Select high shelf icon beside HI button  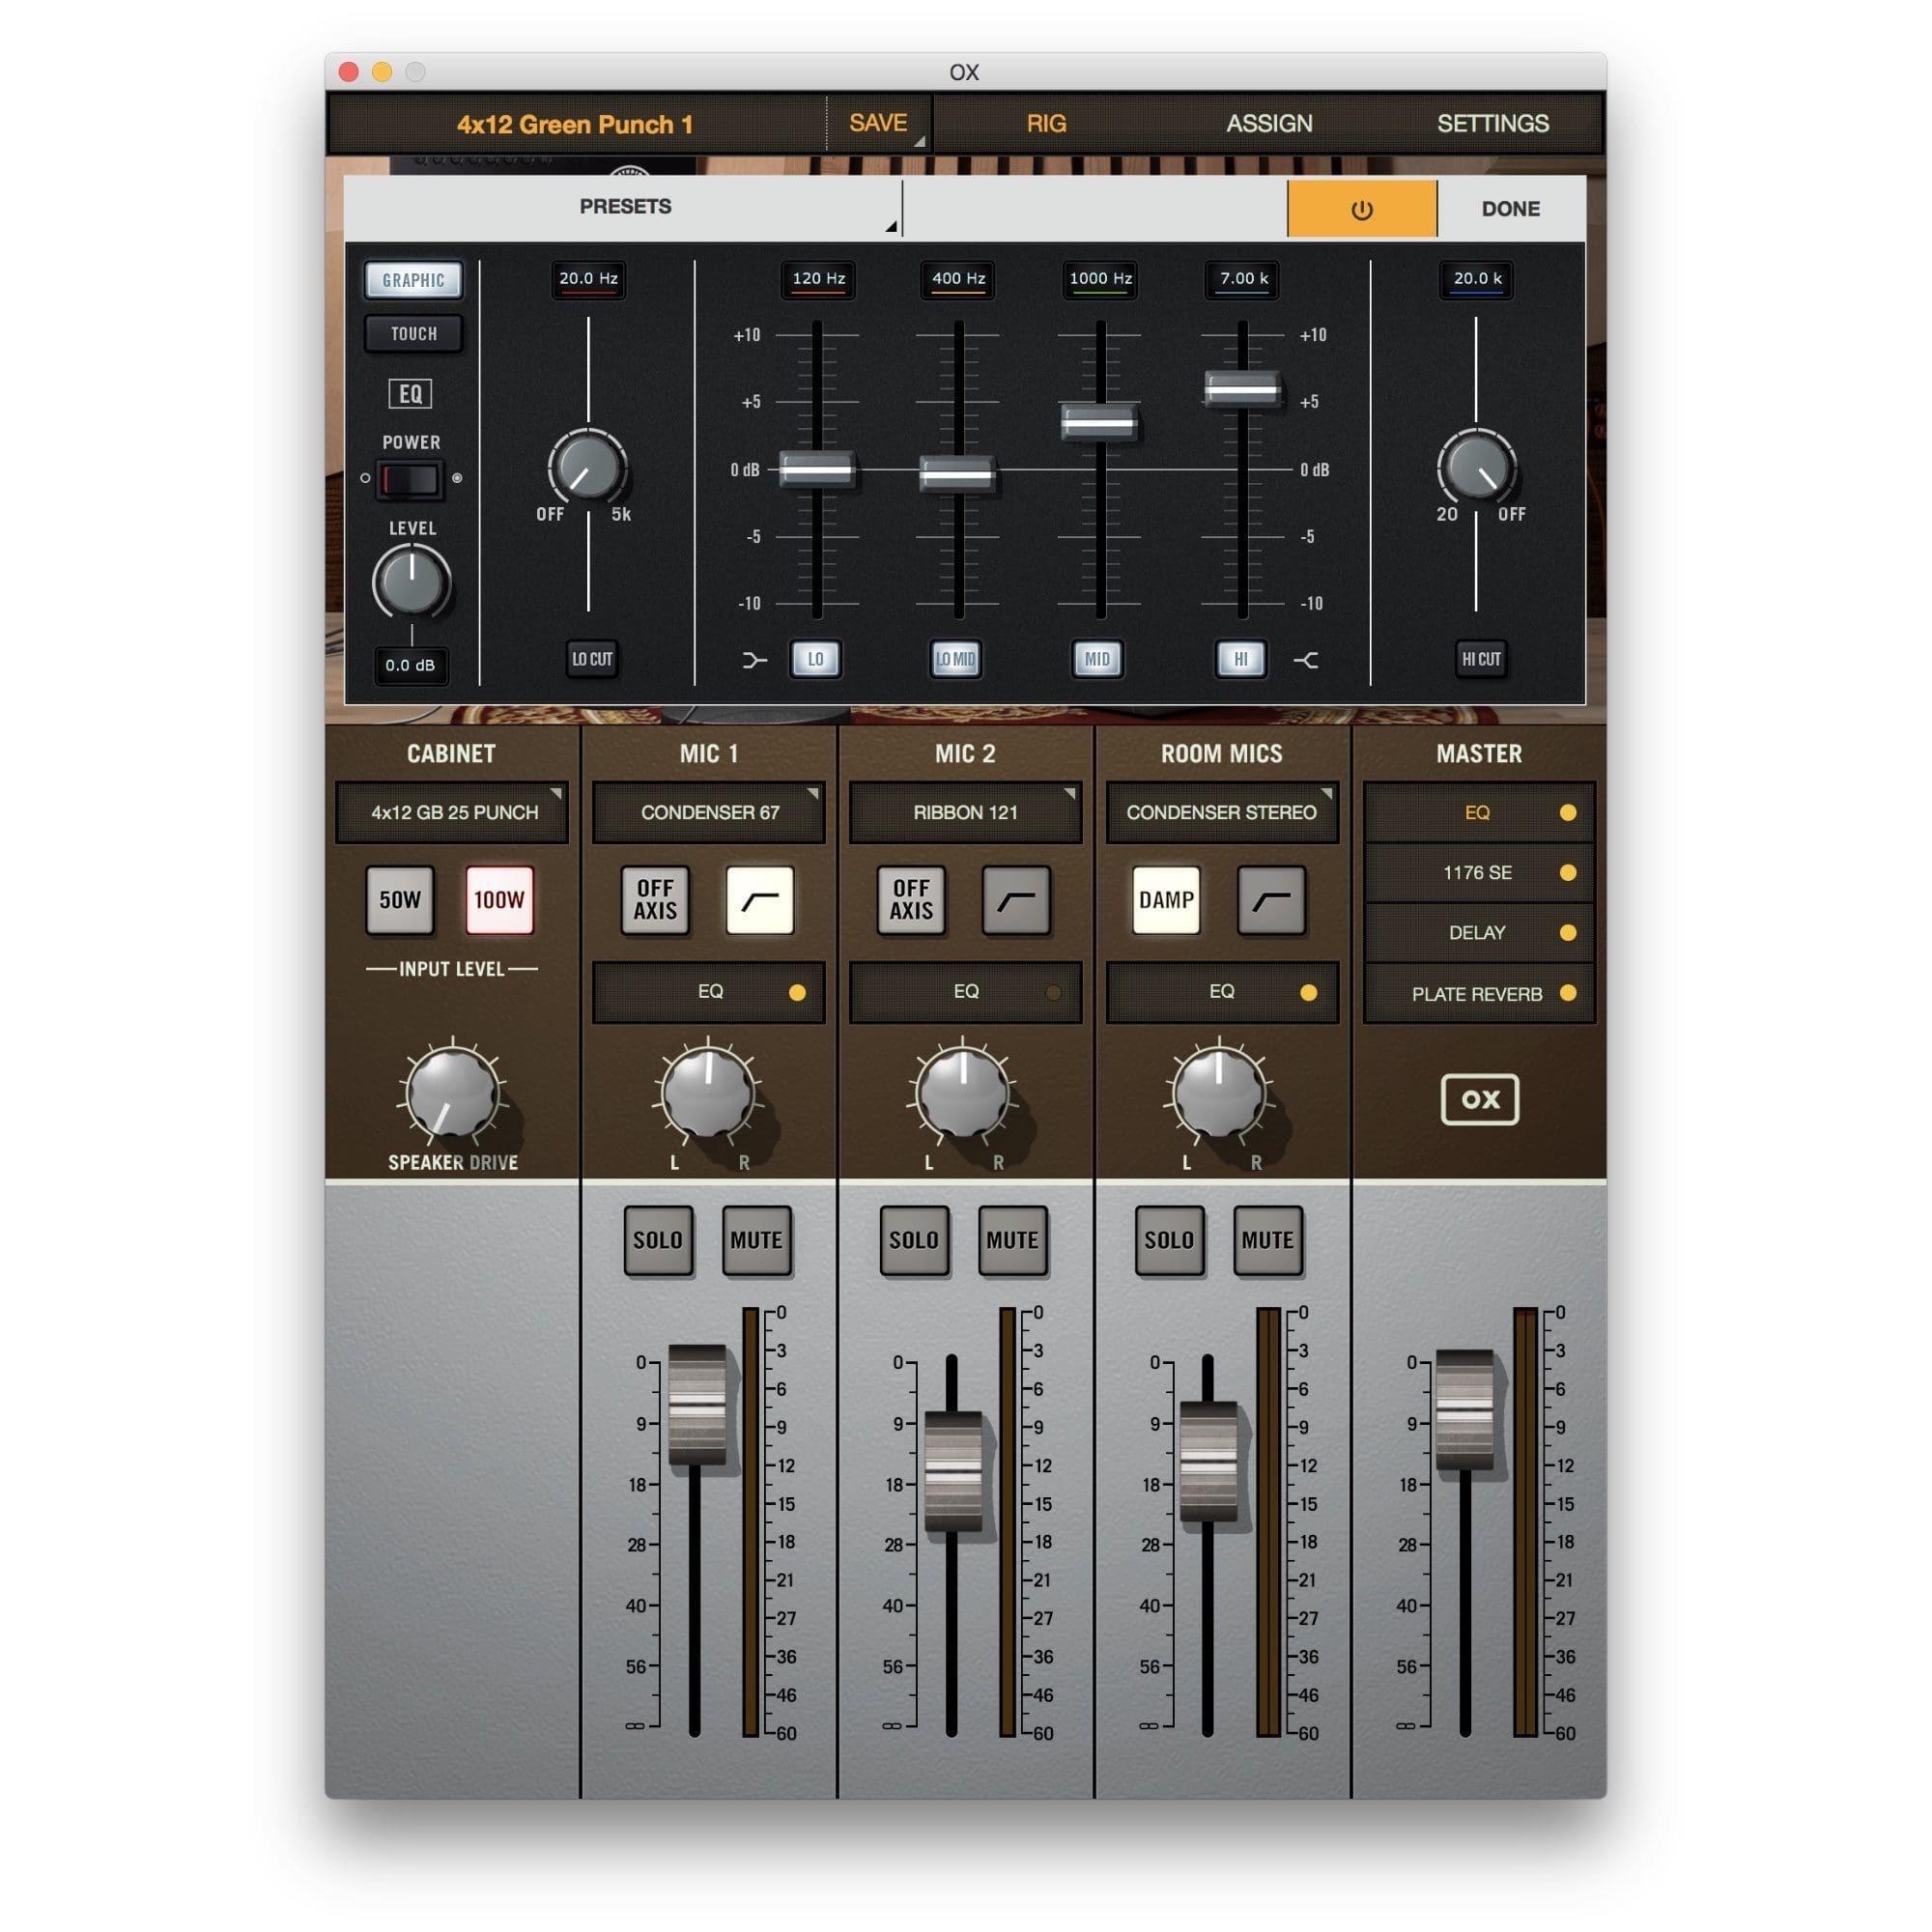(1305, 660)
